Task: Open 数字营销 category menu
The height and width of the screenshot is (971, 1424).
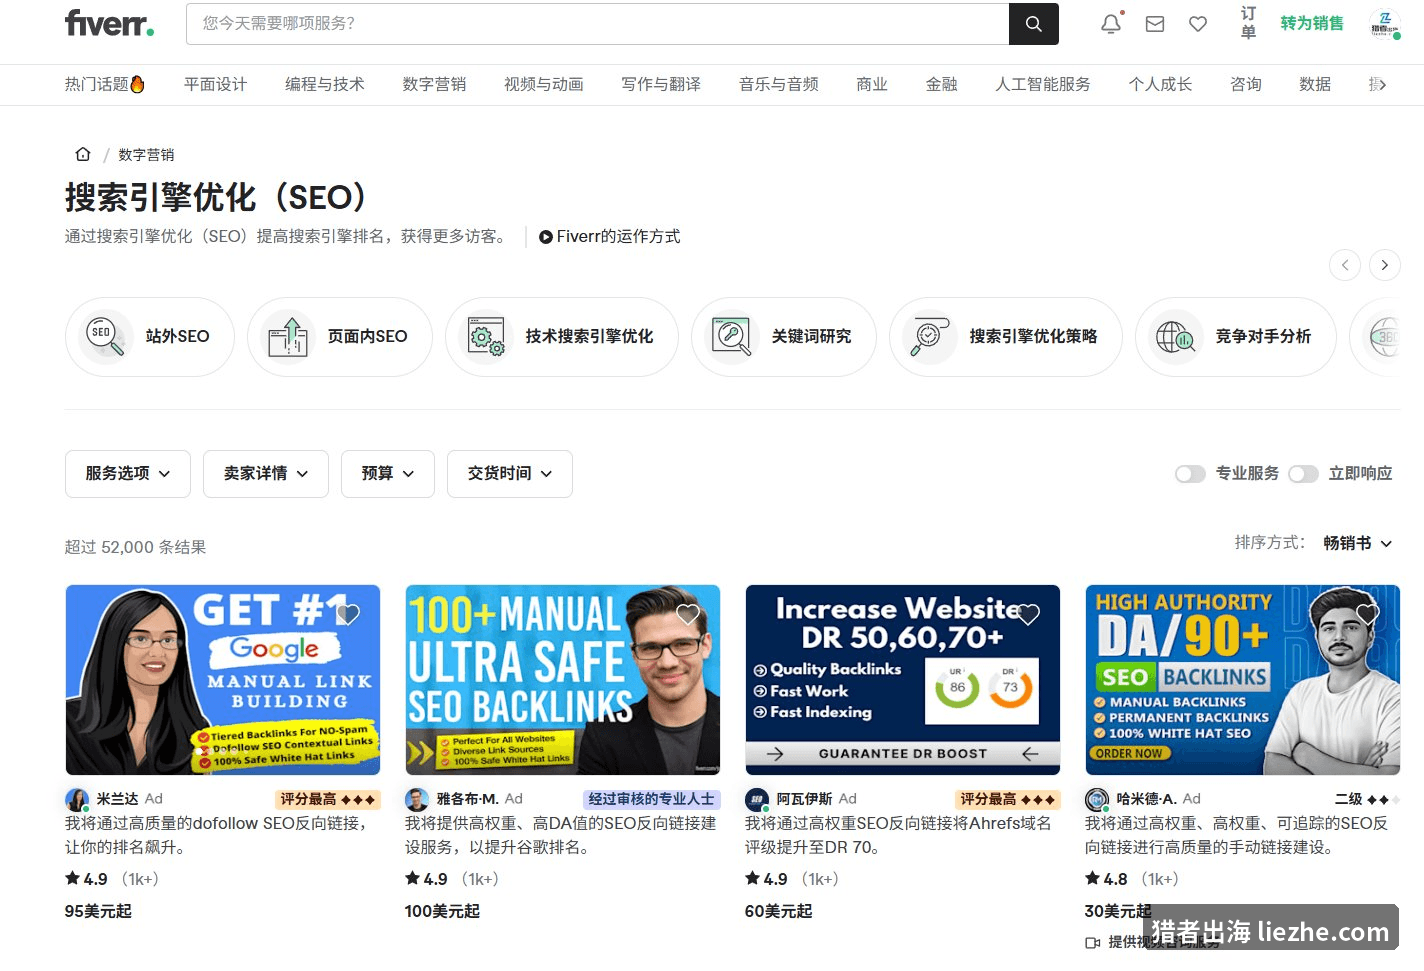Action: 434,84
